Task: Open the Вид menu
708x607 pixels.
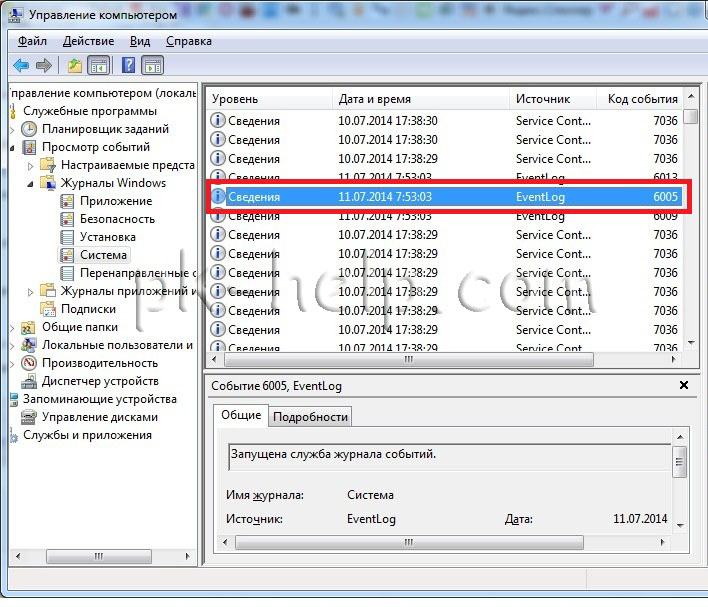Action: (140, 41)
